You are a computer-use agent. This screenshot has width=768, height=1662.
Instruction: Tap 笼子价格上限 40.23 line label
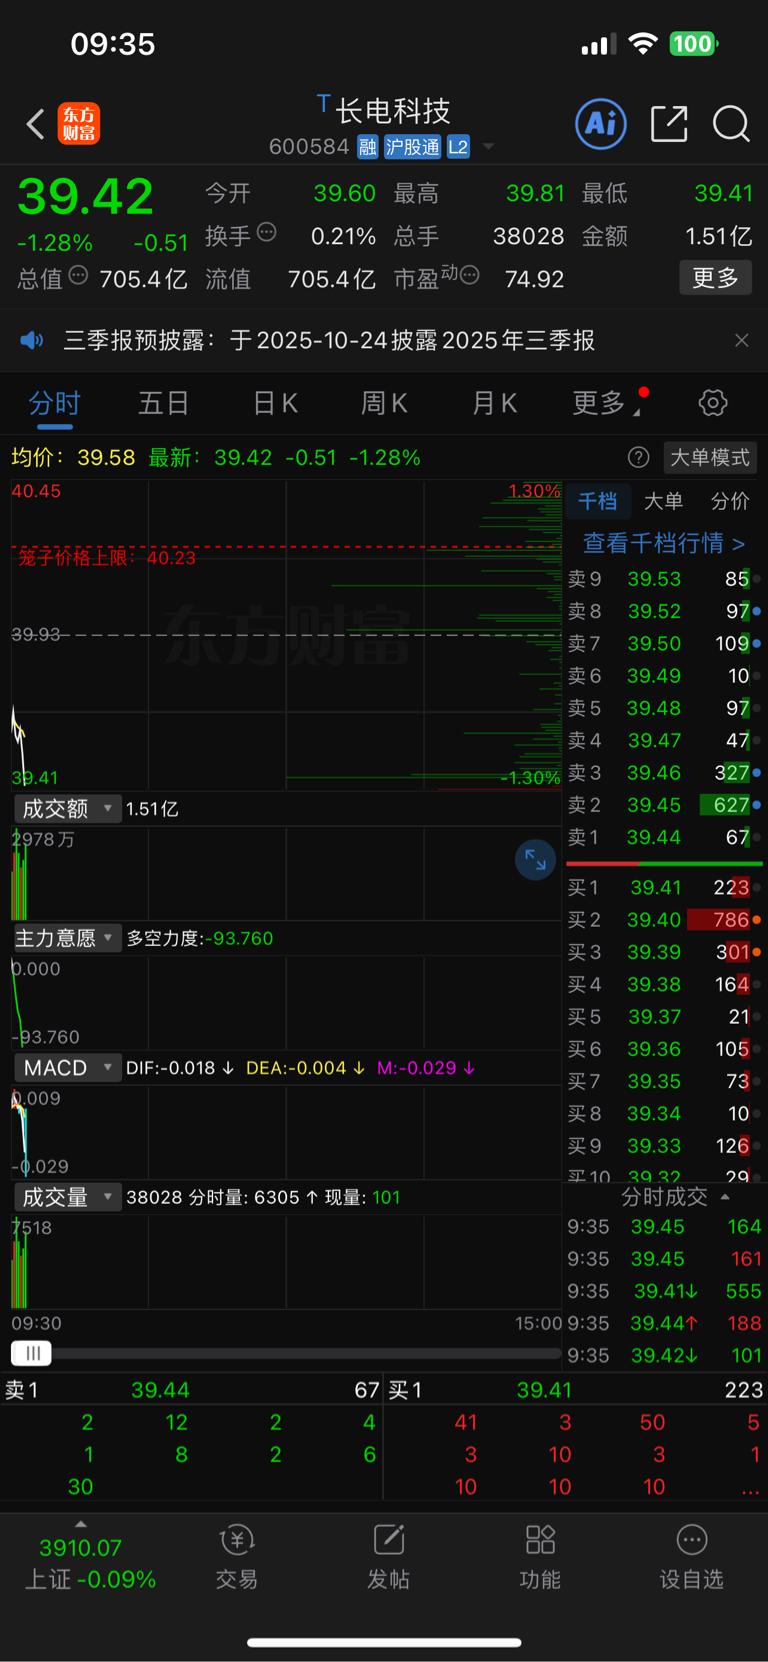tap(107, 558)
